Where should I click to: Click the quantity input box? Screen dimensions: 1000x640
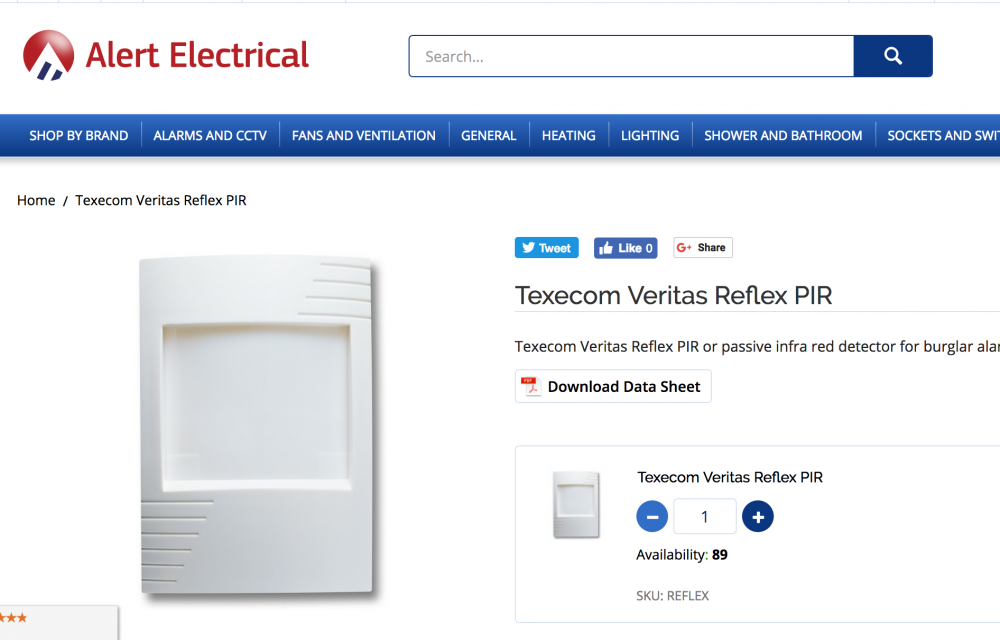(705, 516)
